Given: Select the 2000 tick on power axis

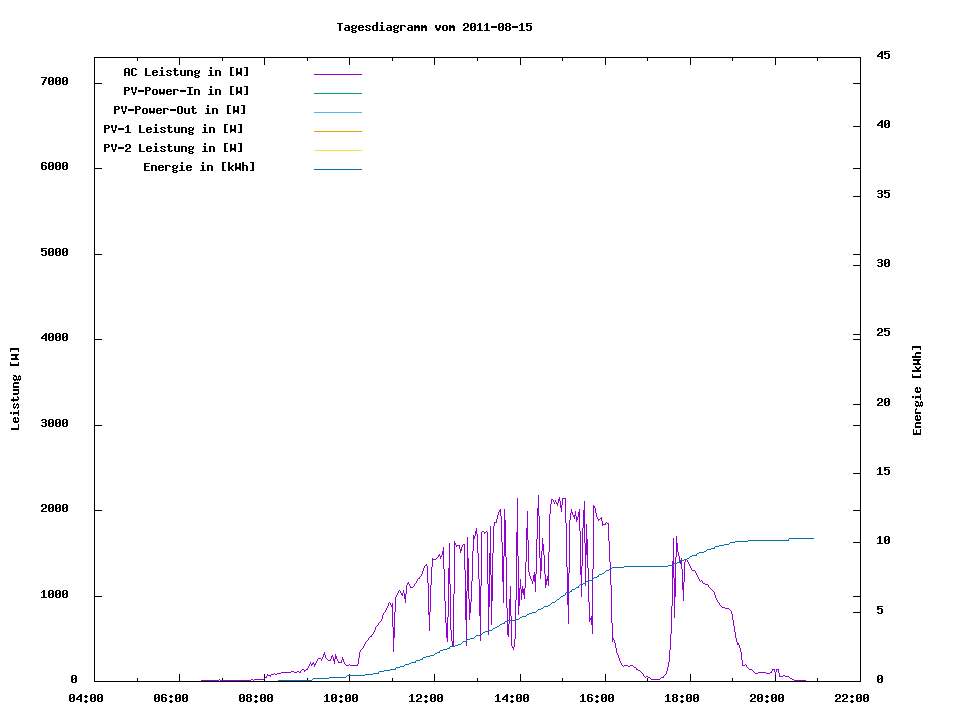Looking at the screenshot, I should 54,510.
